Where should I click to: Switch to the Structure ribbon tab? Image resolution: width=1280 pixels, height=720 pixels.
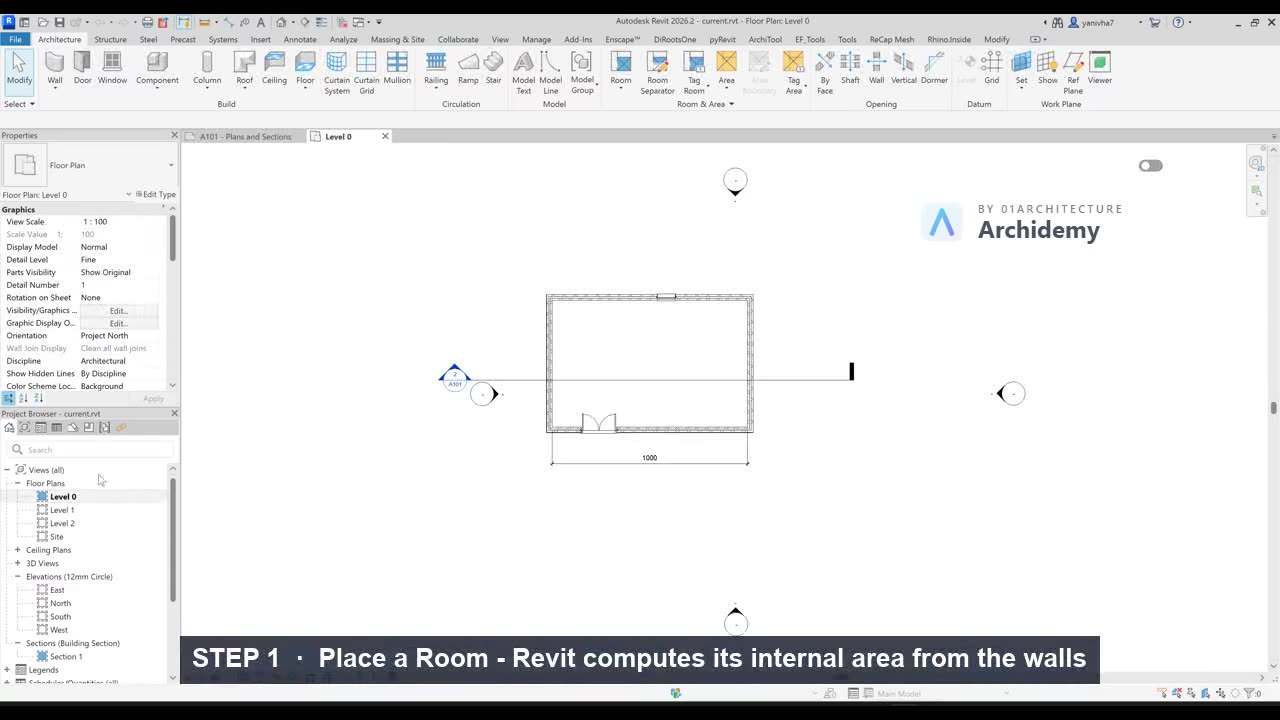[110, 39]
